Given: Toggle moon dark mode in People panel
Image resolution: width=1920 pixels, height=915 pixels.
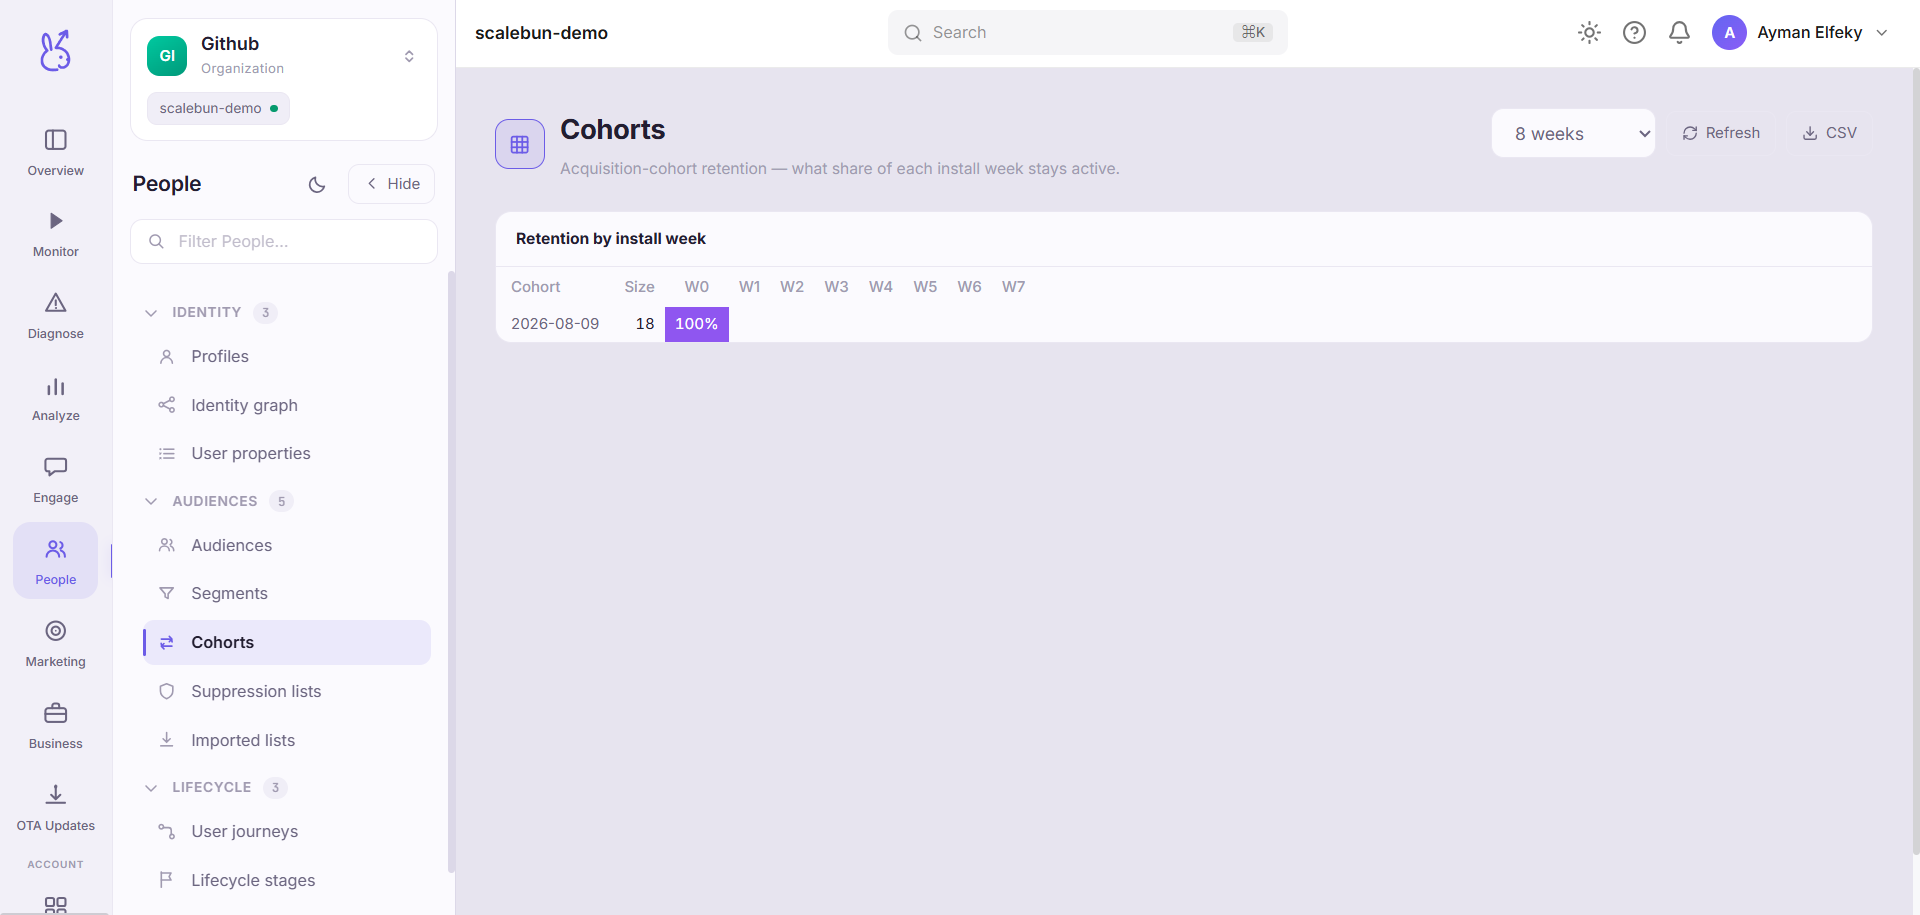Looking at the screenshot, I should coord(317,184).
